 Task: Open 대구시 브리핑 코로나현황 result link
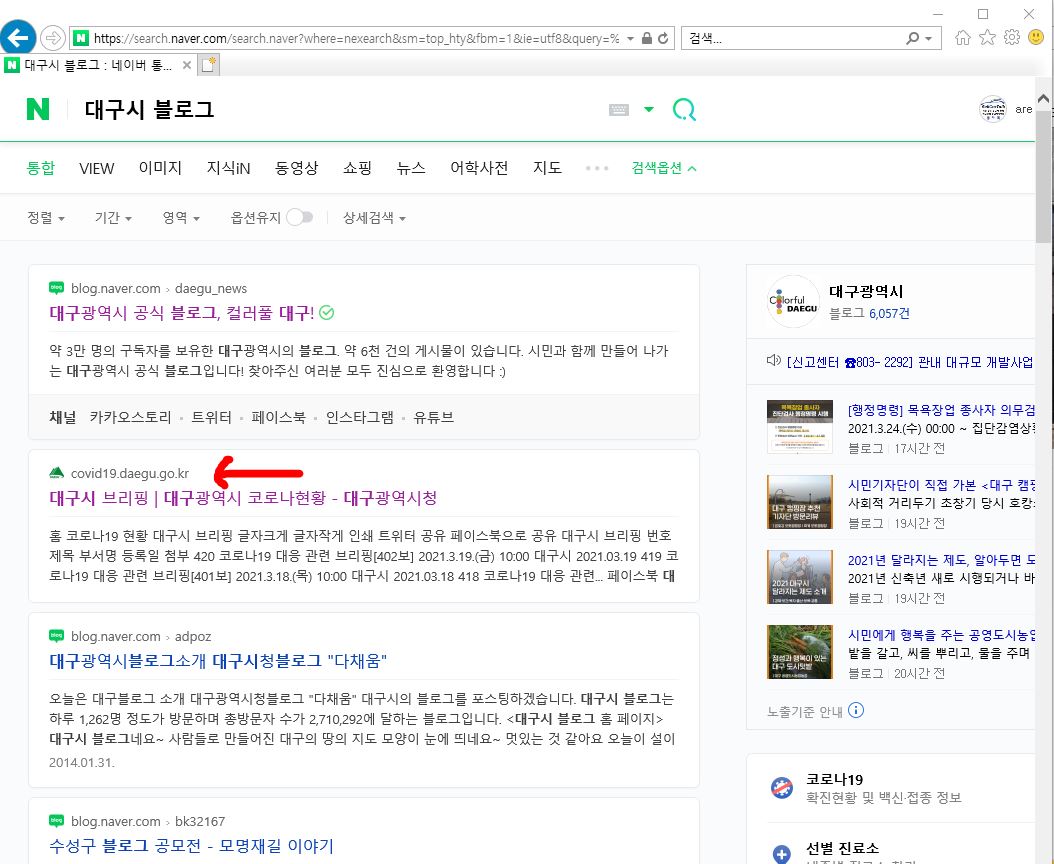pos(243,498)
